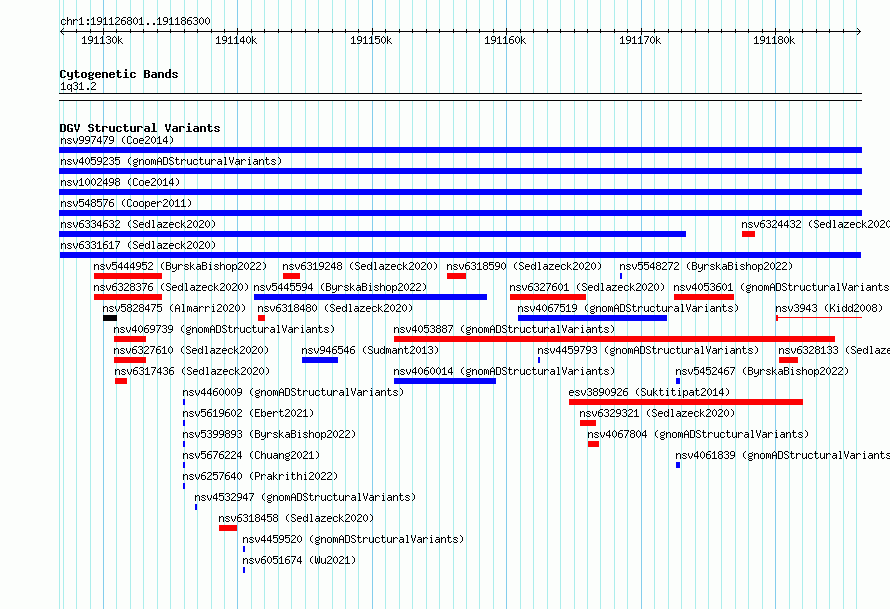Click the Cytogenetic Bands track title
Image resolution: width=890 pixels, height=609 pixels.
pos(119,74)
